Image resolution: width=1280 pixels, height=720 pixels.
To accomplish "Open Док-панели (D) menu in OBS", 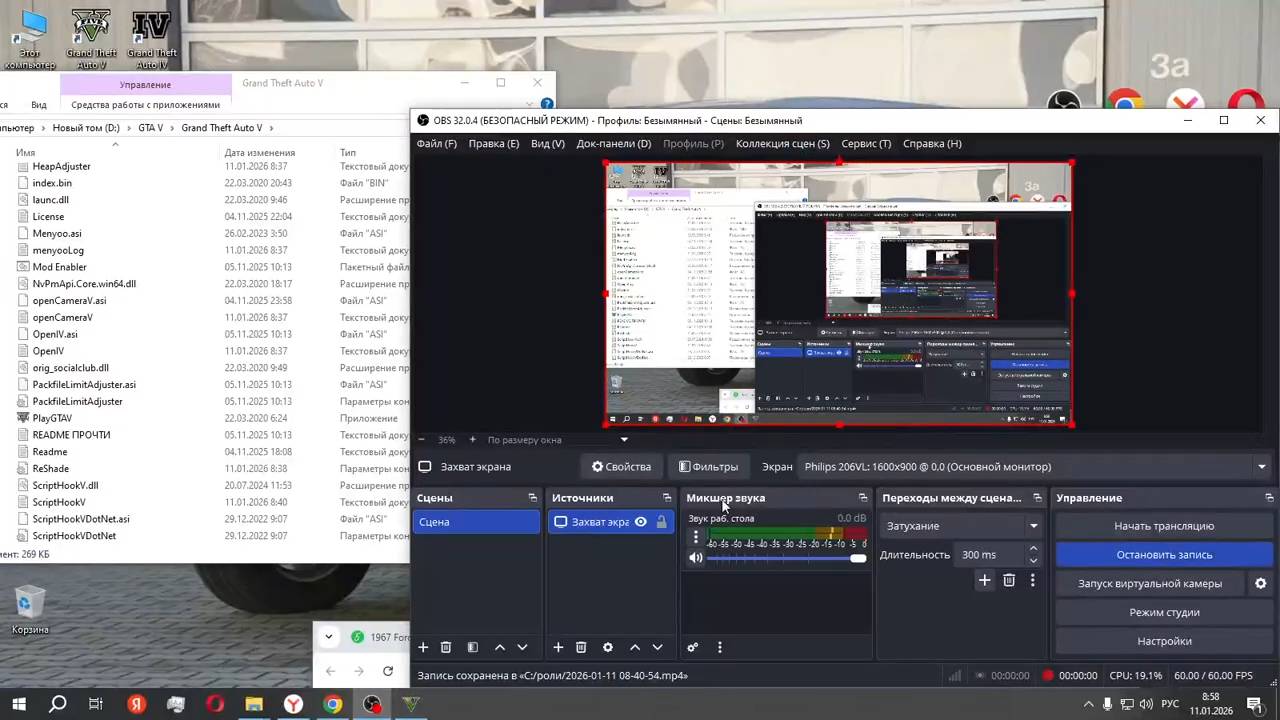I will tap(614, 144).
